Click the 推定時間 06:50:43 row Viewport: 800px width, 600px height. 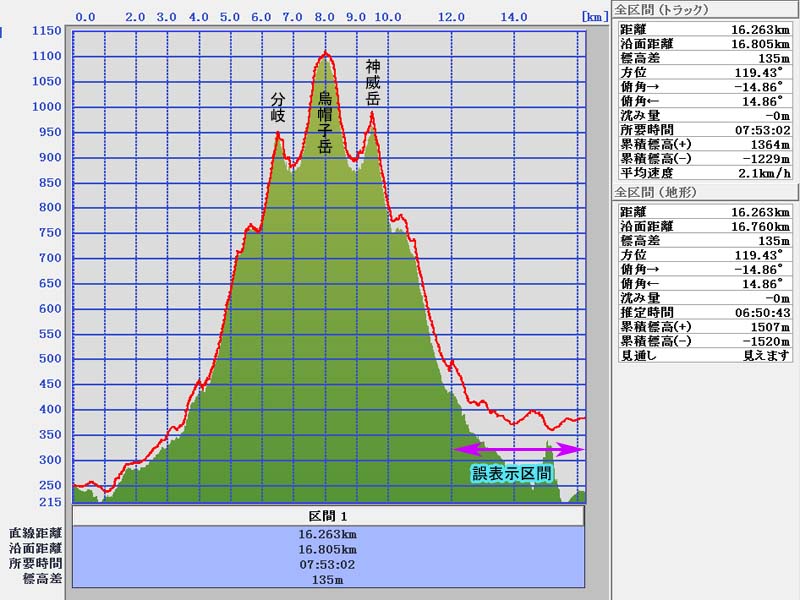click(x=705, y=312)
